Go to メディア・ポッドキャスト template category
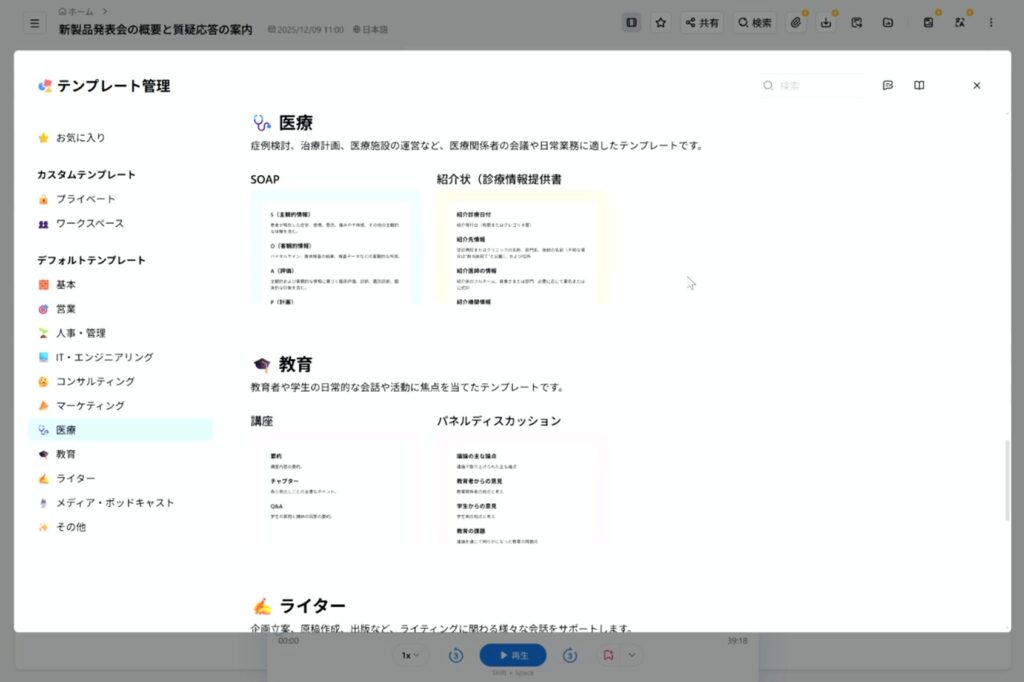 pyautogui.click(x=114, y=503)
